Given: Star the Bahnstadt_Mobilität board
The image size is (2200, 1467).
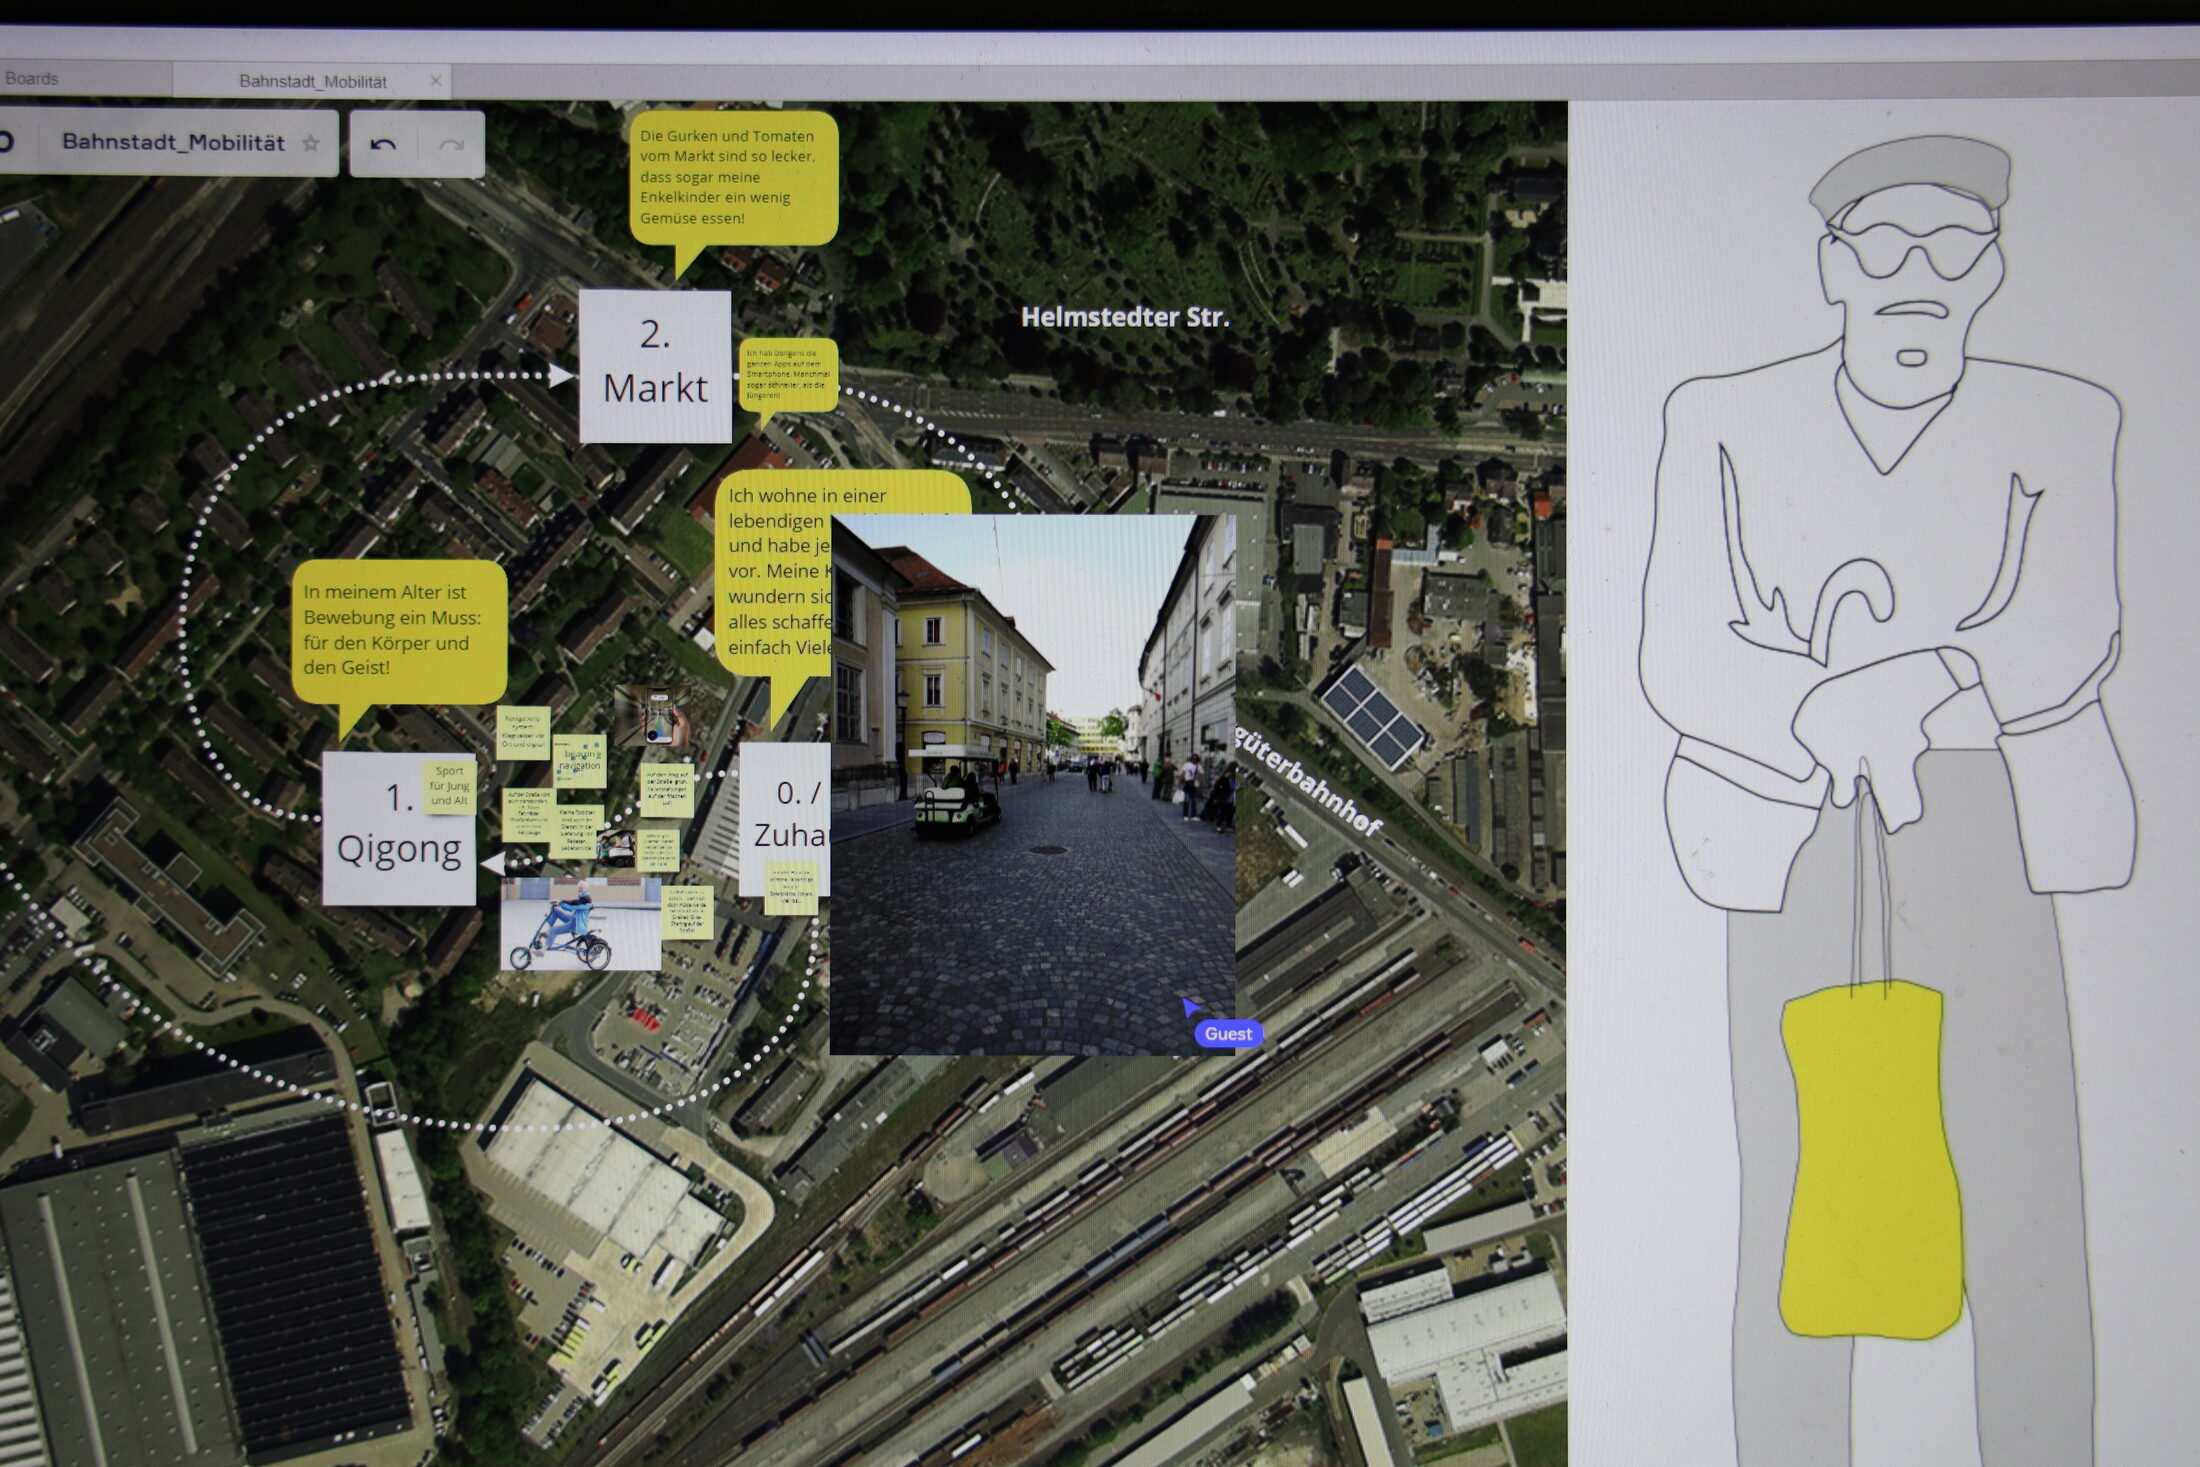Looking at the screenshot, I should pyautogui.click(x=311, y=143).
